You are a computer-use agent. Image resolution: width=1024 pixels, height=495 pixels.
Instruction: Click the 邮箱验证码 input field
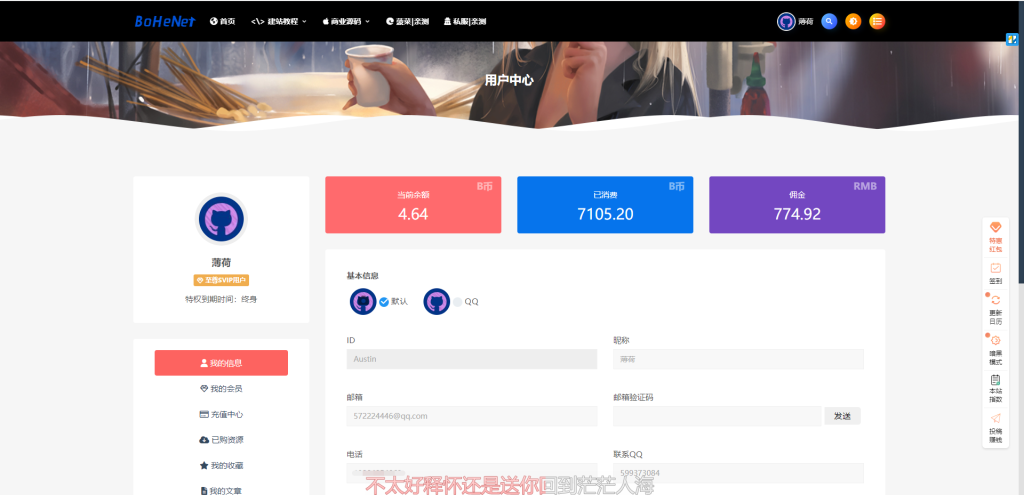(x=717, y=416)
